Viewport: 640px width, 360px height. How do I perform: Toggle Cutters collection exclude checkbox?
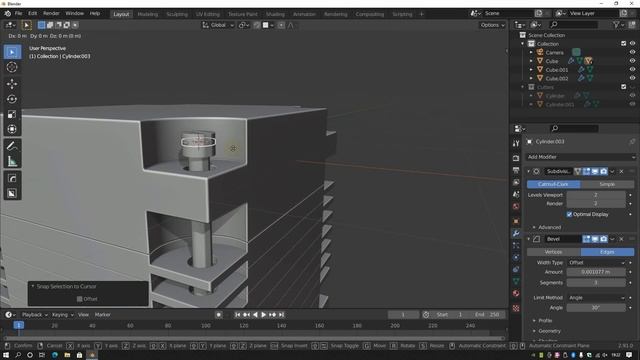[623, 87]
